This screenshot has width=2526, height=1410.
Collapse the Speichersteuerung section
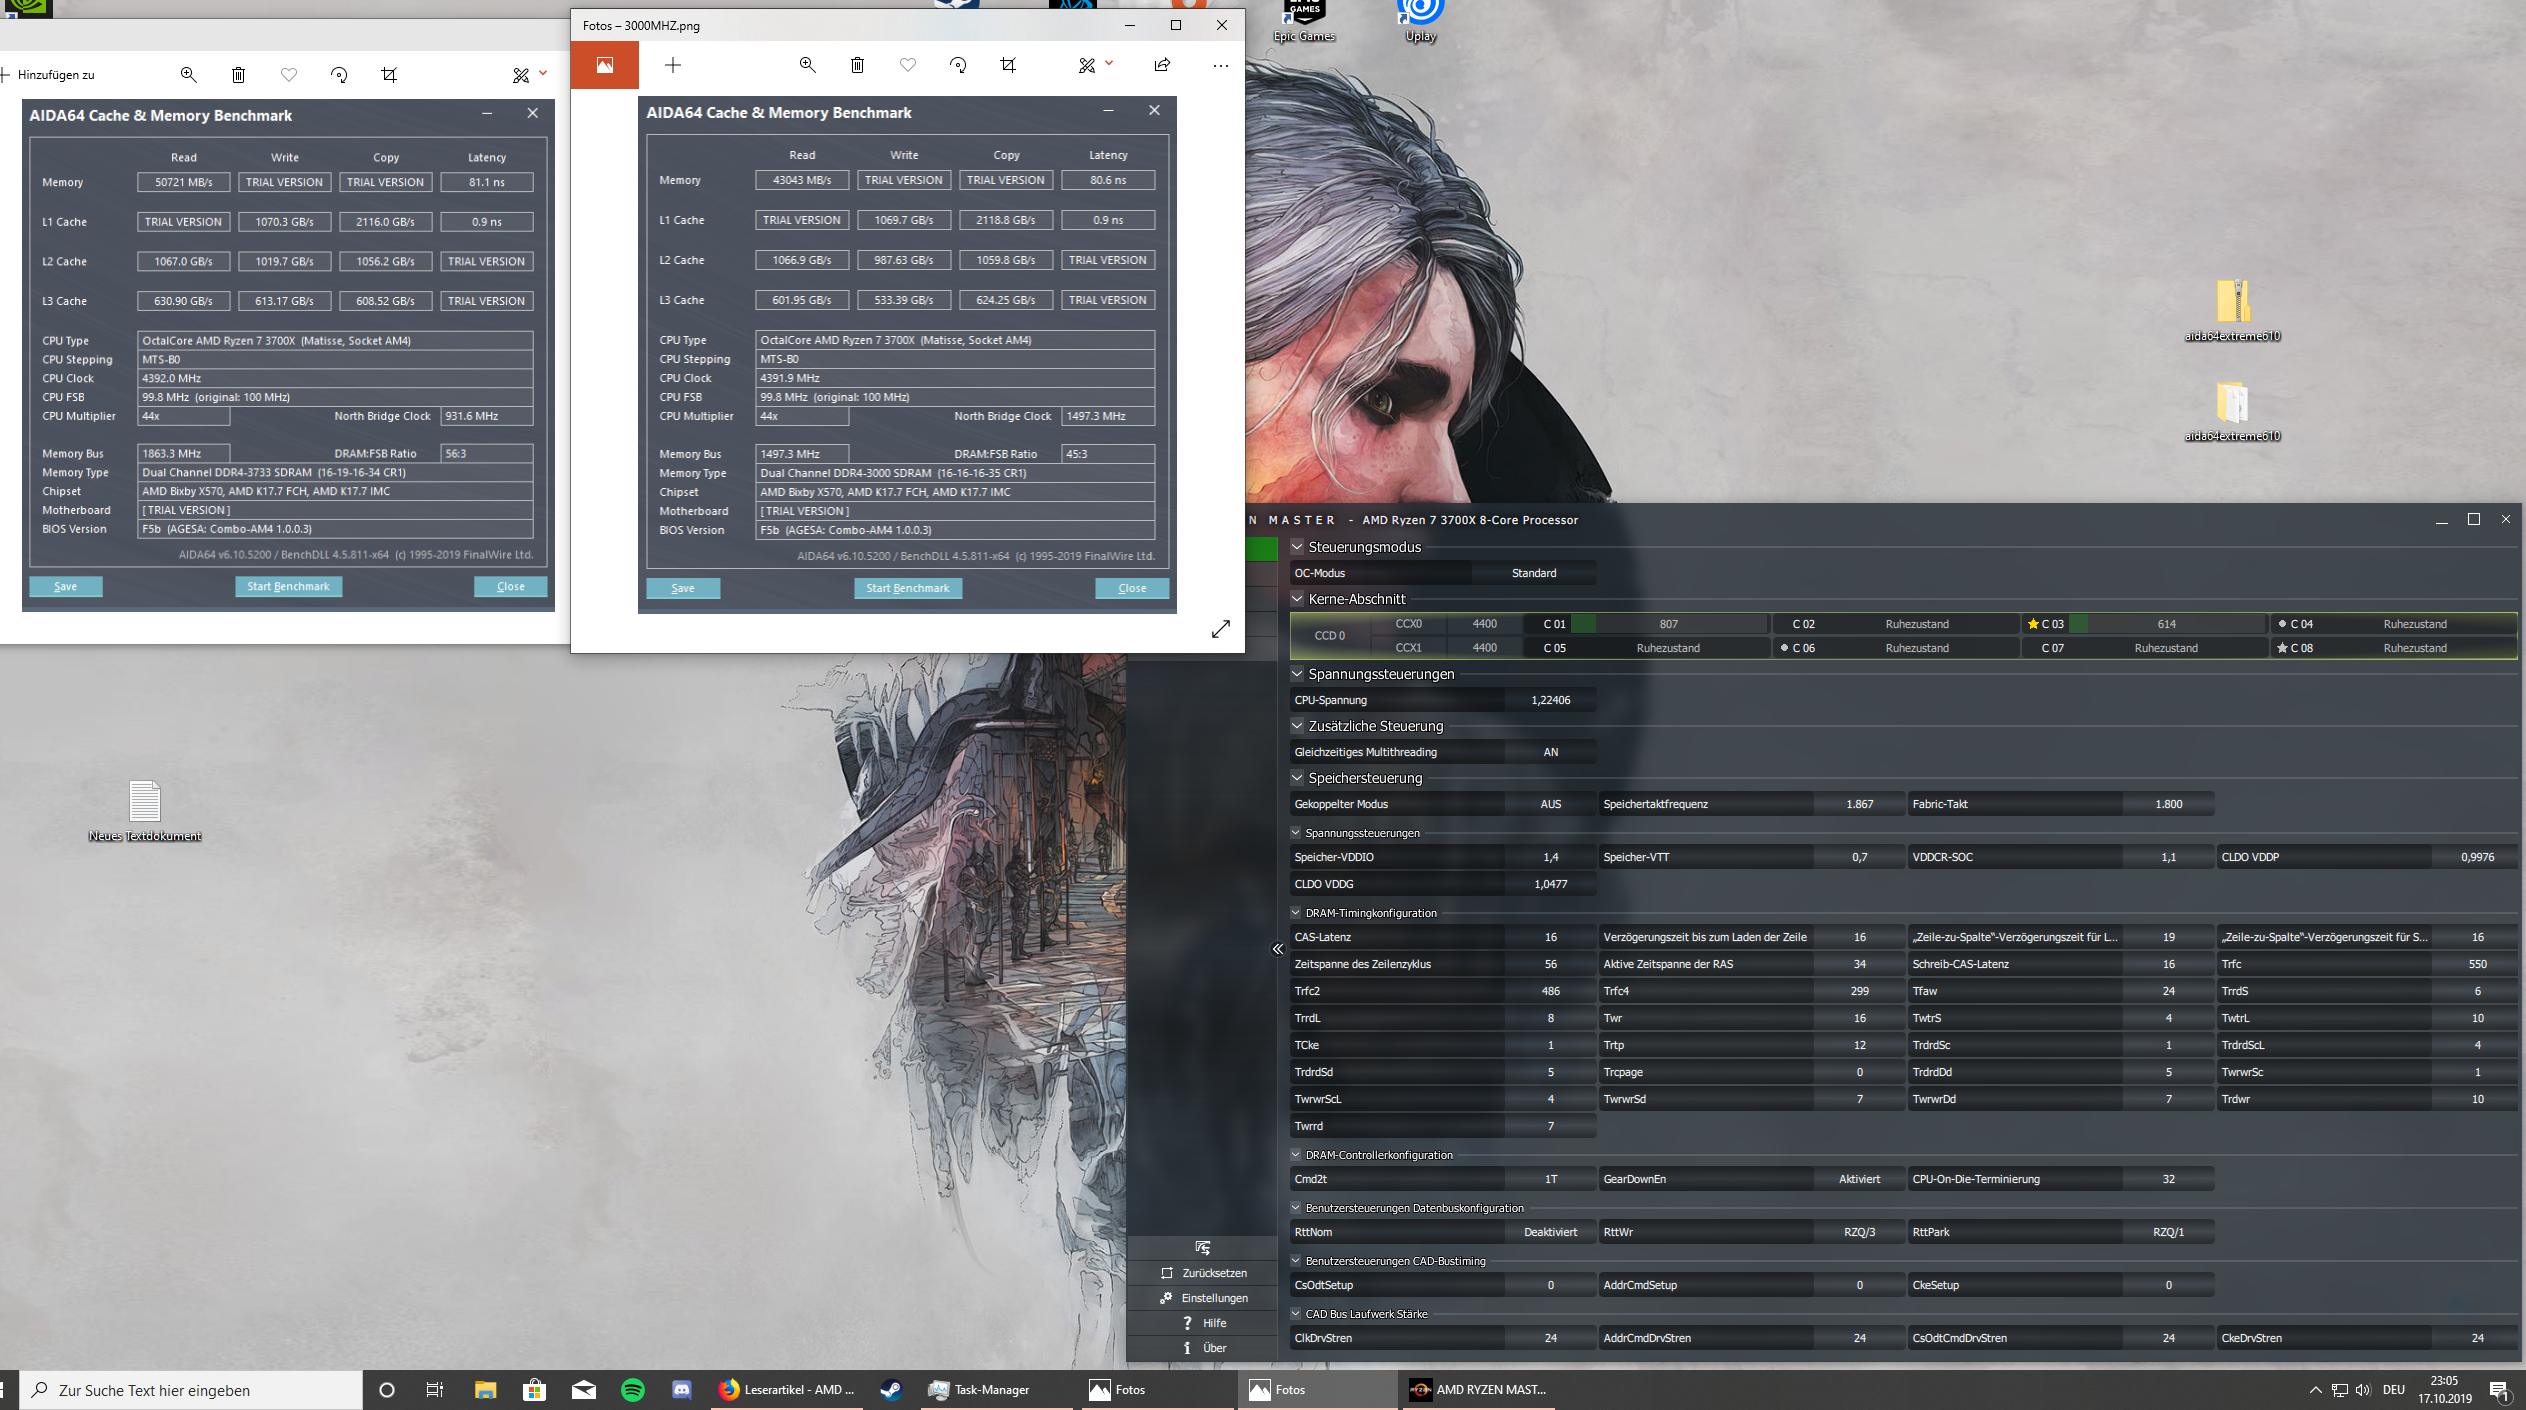pos(1297,778)
